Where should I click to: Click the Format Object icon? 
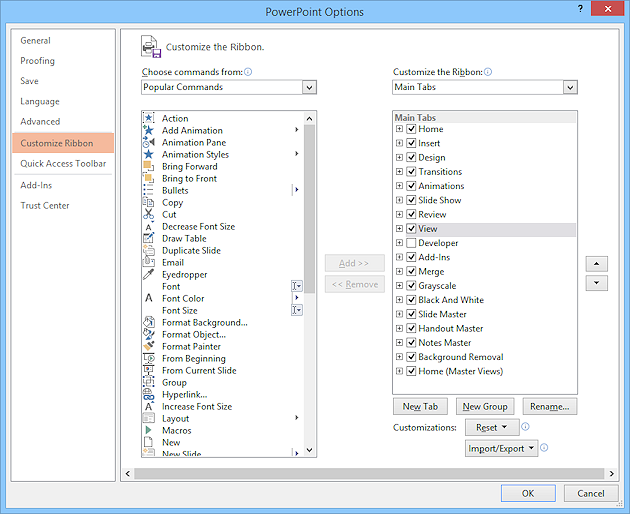pos(149,334)
